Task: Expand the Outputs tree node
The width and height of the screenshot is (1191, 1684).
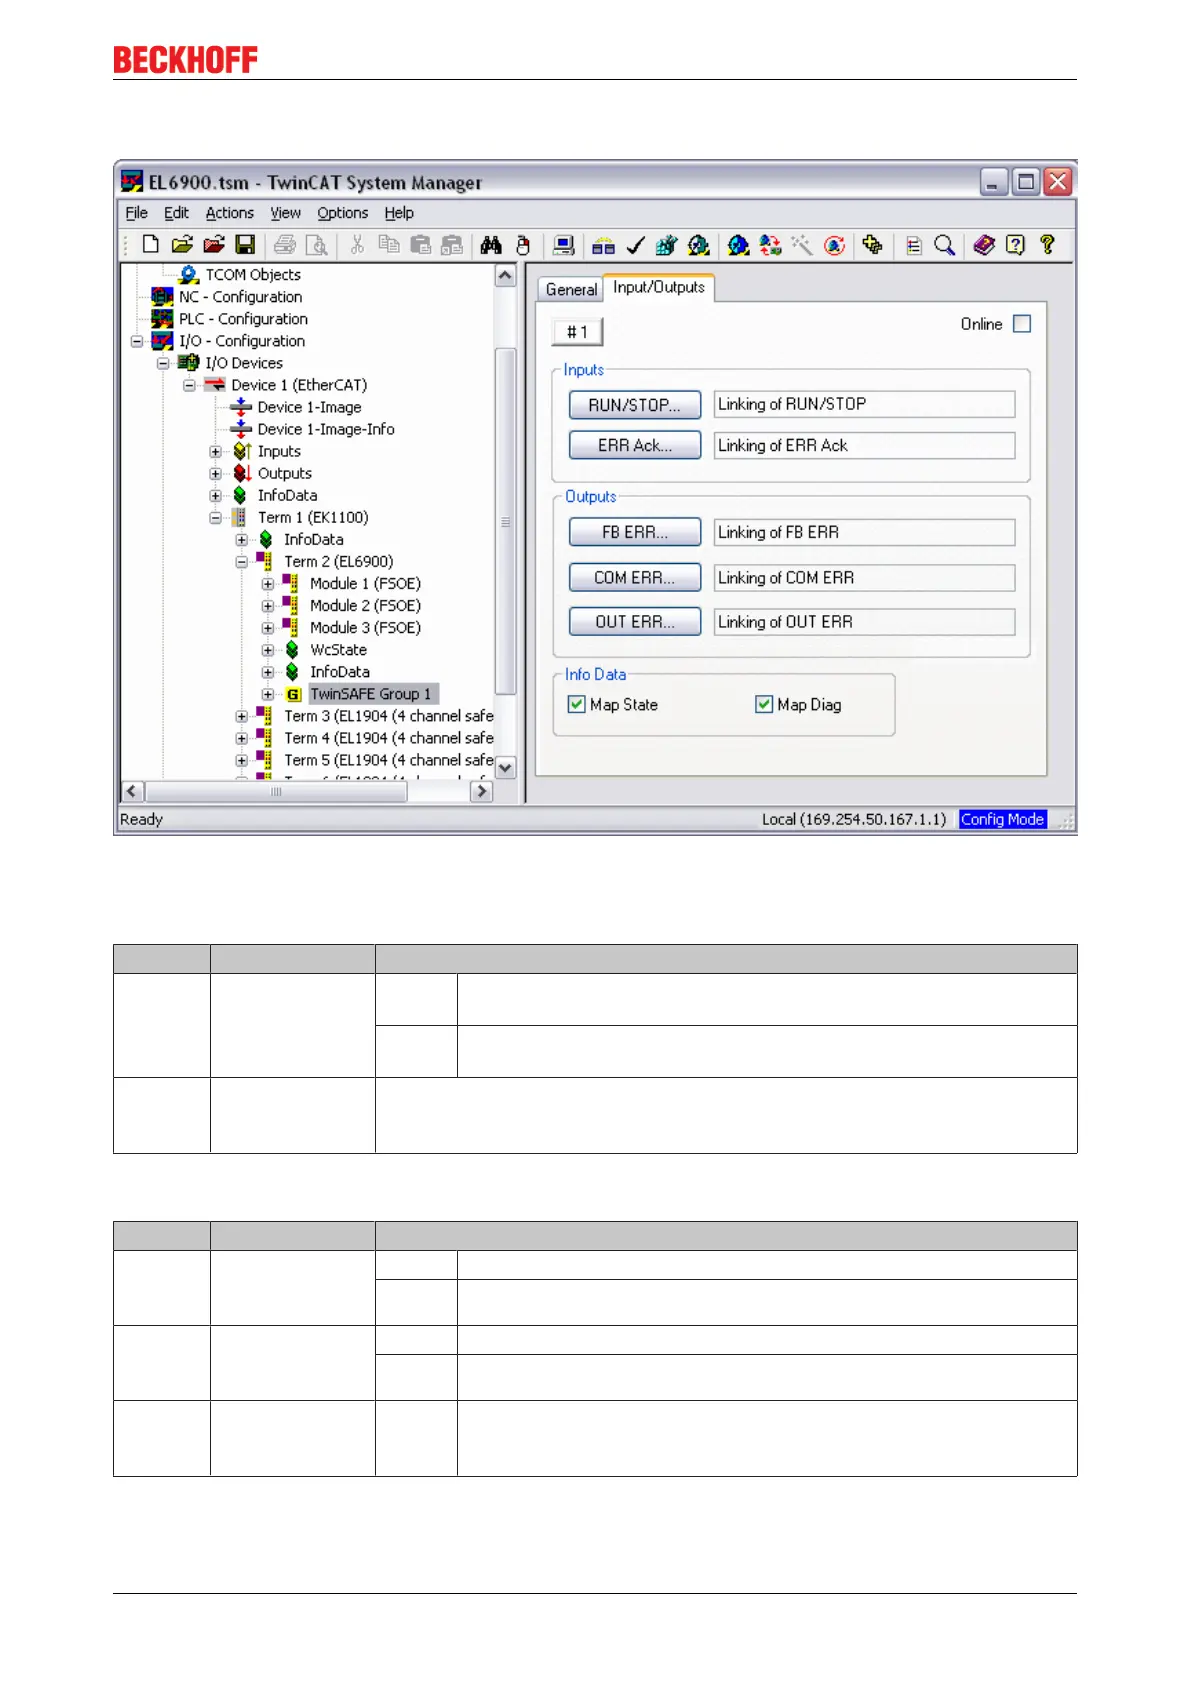Action: tap(215, 473)
